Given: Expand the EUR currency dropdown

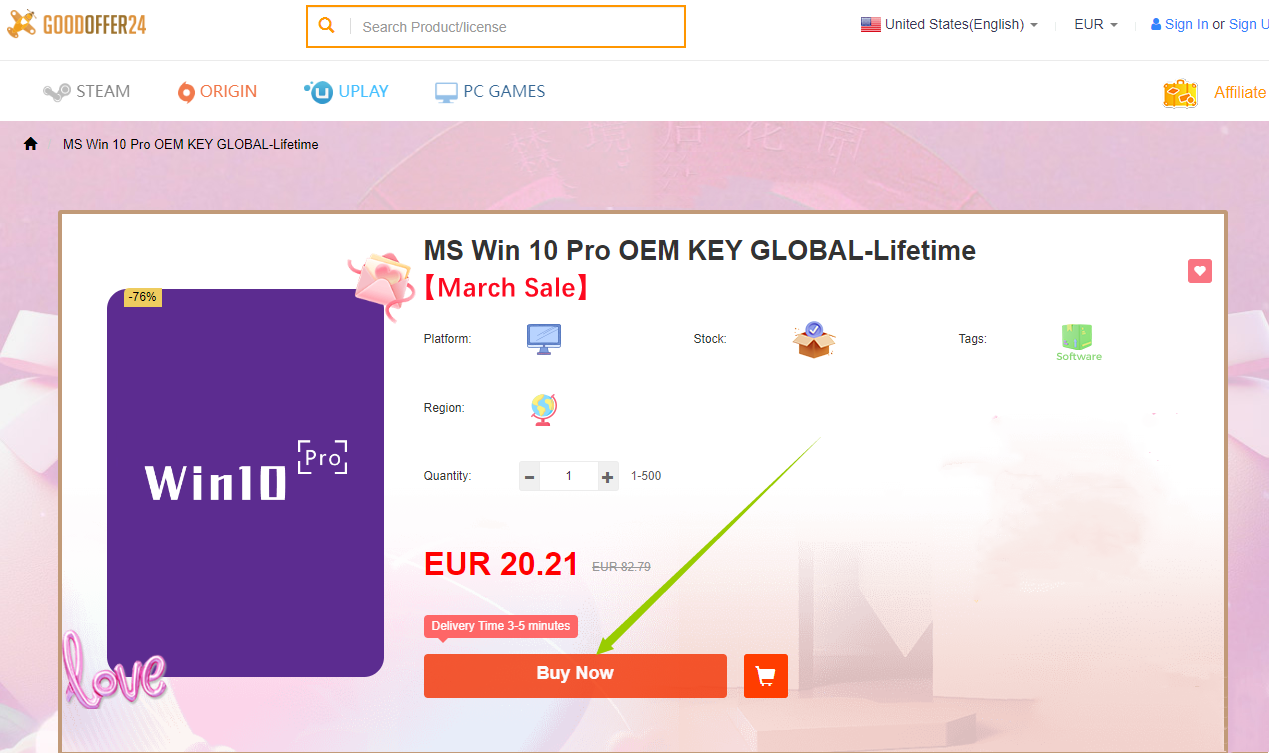Looking at the screenshot, I should (1096, 24).
